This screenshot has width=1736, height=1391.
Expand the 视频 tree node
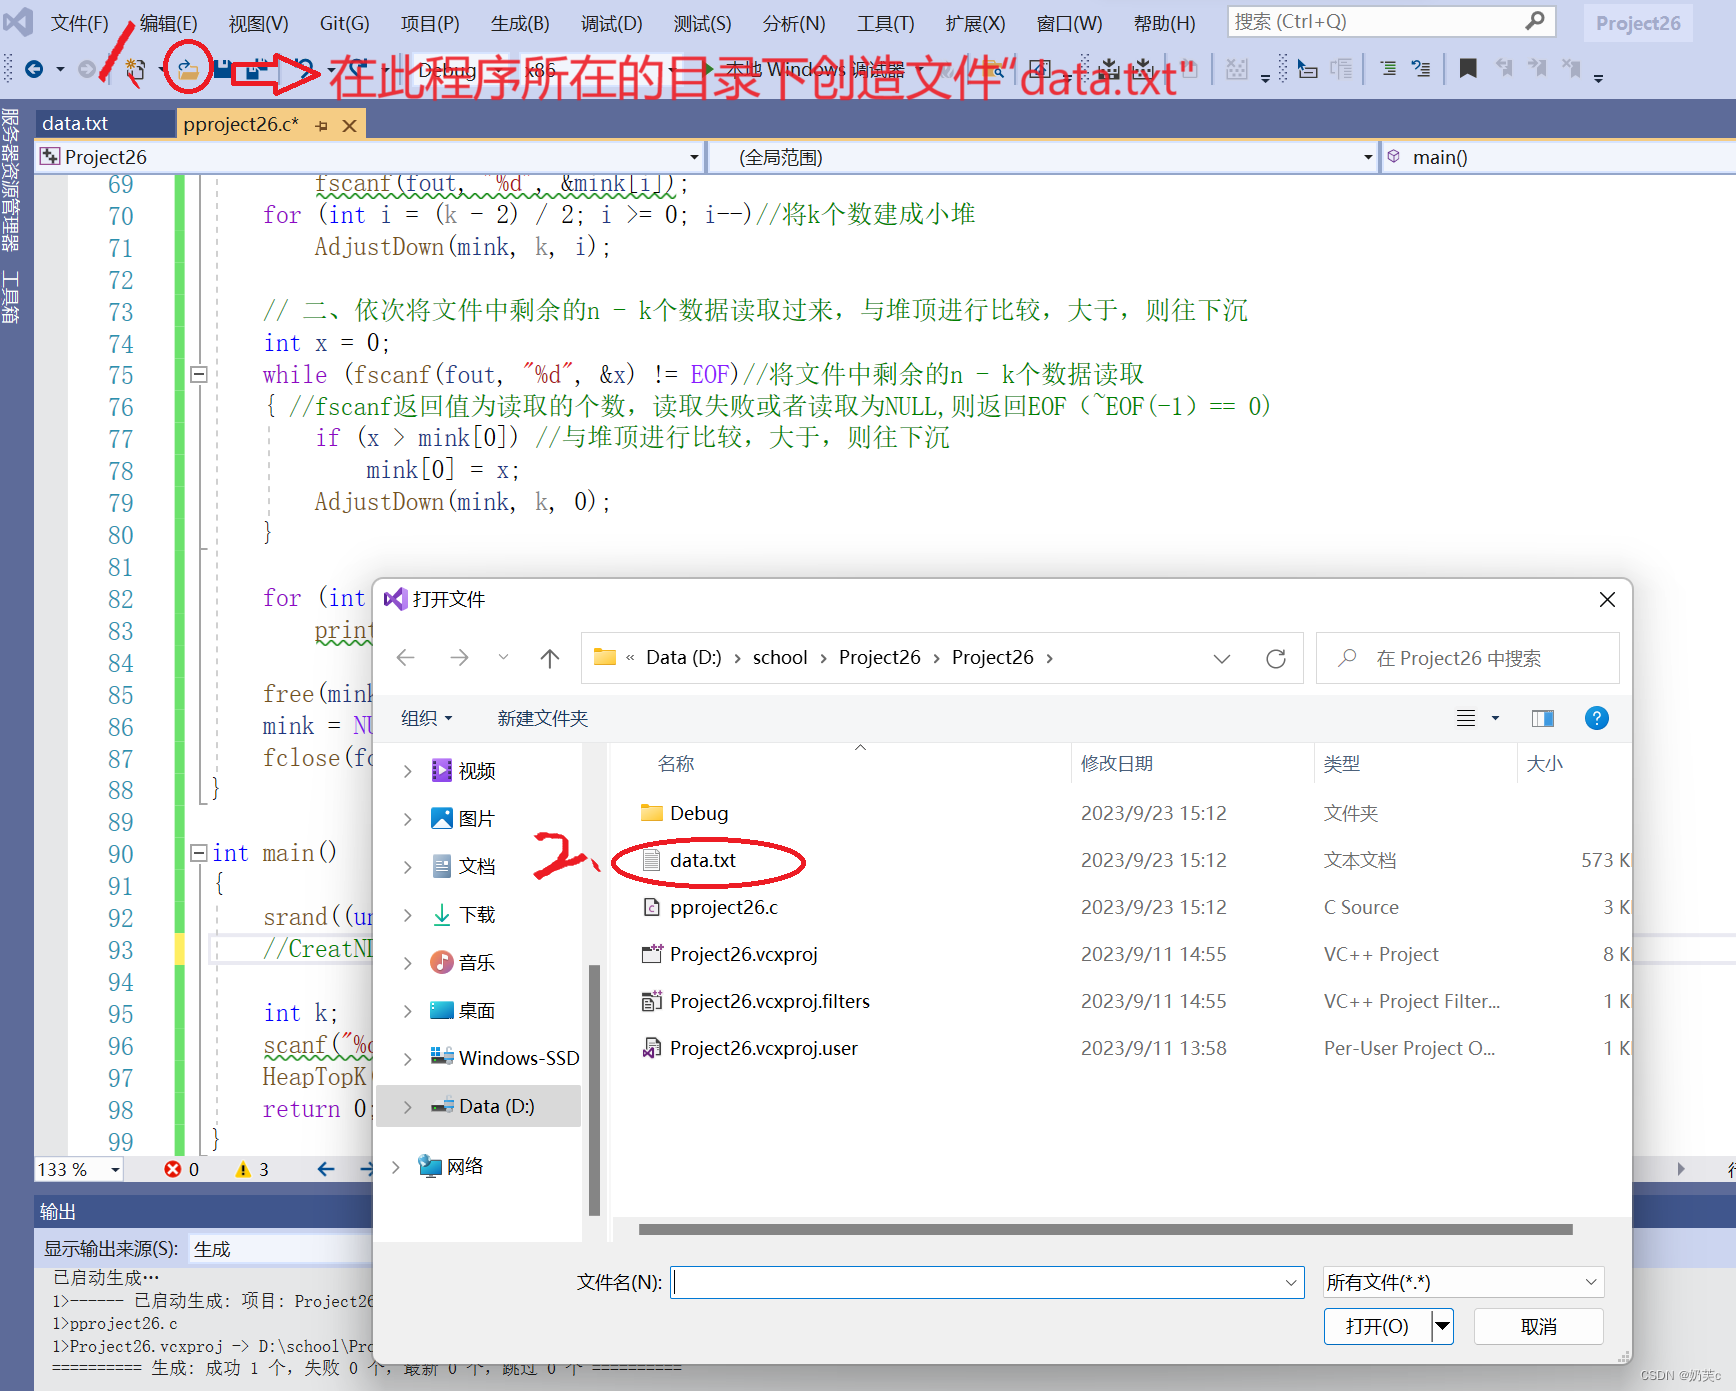[x=407, y=771]
